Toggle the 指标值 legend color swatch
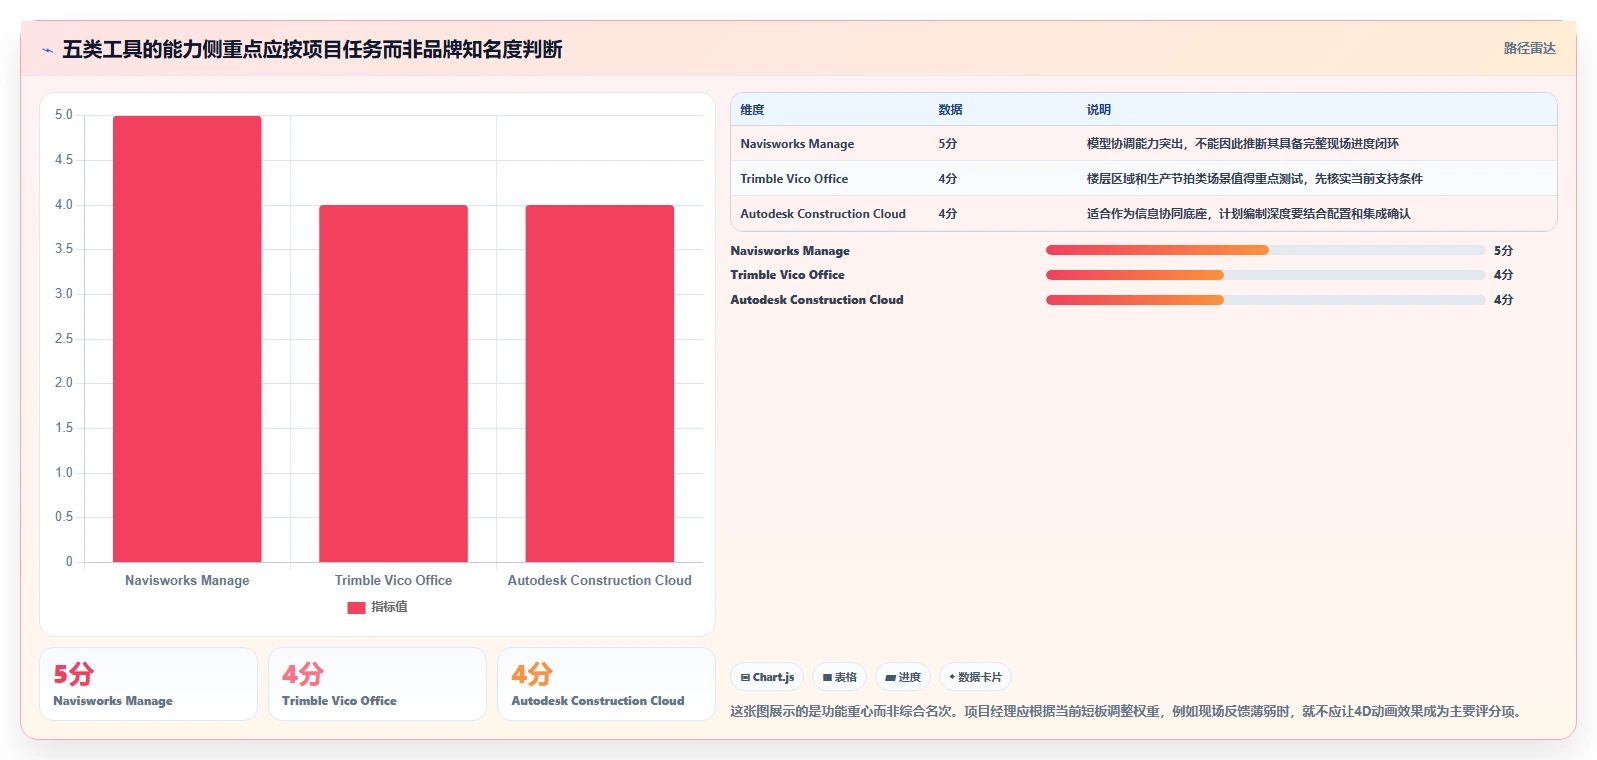The image size is (1597, 760). pos(356,607)
